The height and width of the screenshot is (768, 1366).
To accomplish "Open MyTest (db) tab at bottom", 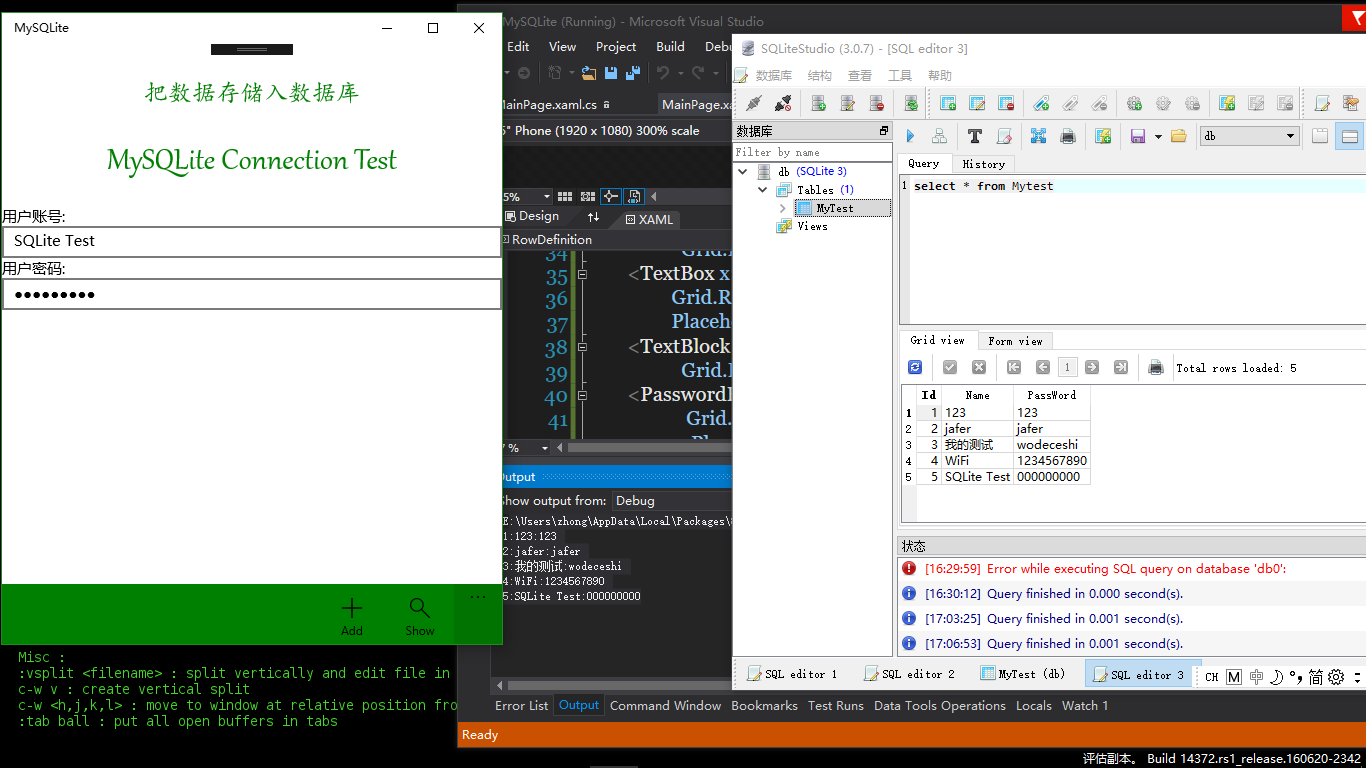I will [1023, 674].
